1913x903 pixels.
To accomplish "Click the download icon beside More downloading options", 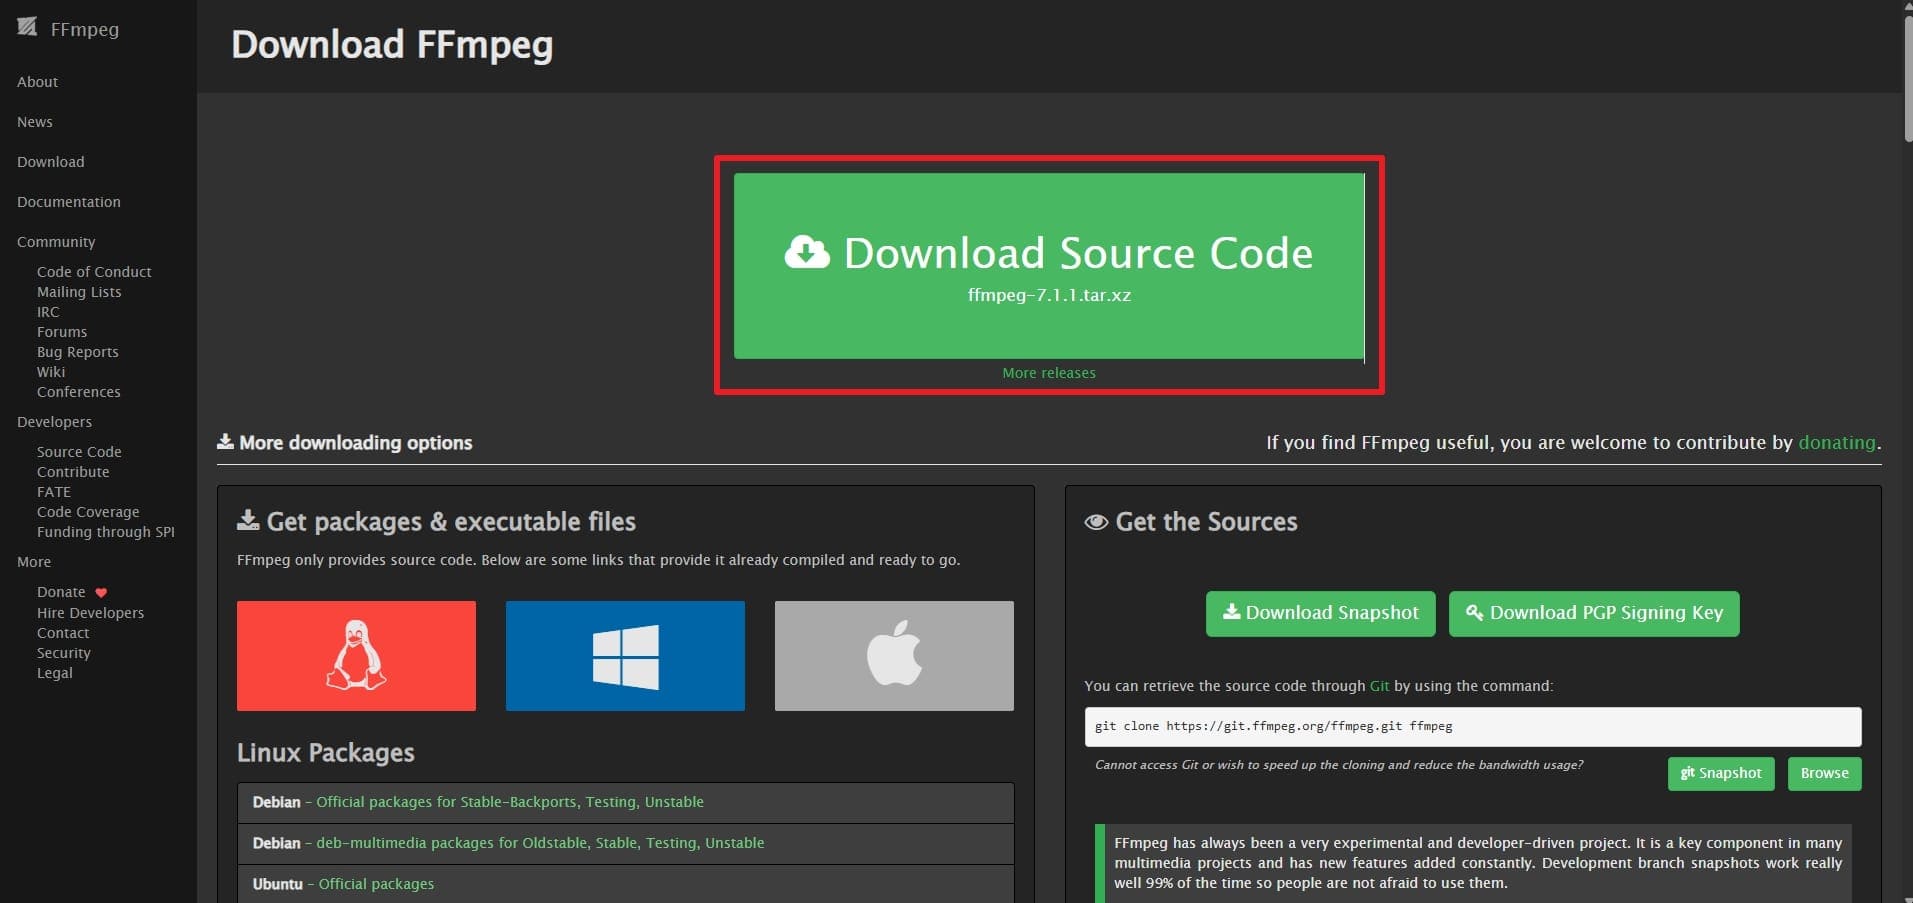I will (224, 441).
